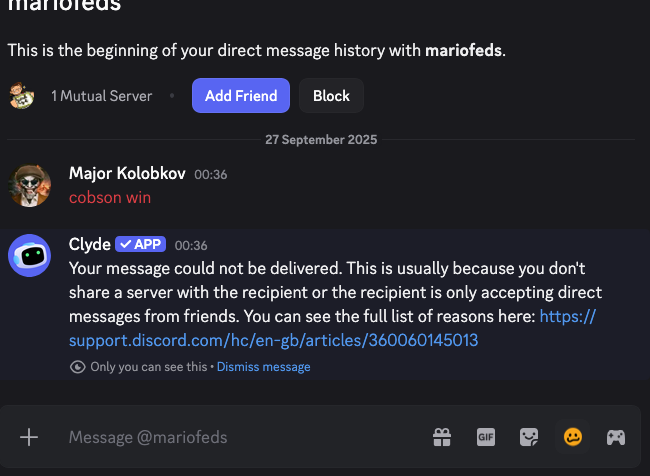Open the sticker picker
Screen dimensions: 650x476
click(x=529, y=437)
